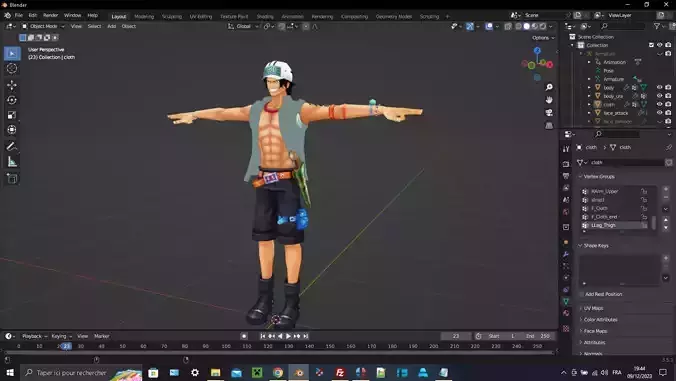The width and height of the screenshot is (676, 381).
Task: Click the viewport pan hand icon
Action: 549,100
